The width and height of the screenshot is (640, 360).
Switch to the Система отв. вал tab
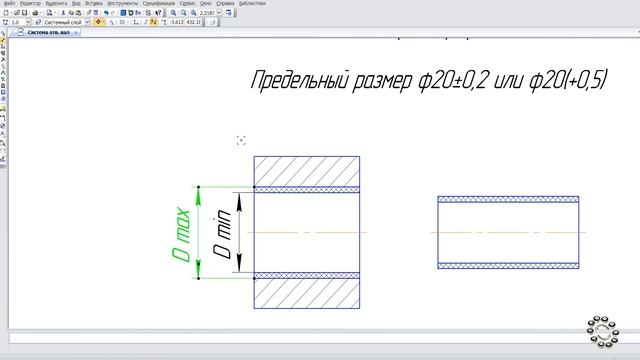point(48,32)
